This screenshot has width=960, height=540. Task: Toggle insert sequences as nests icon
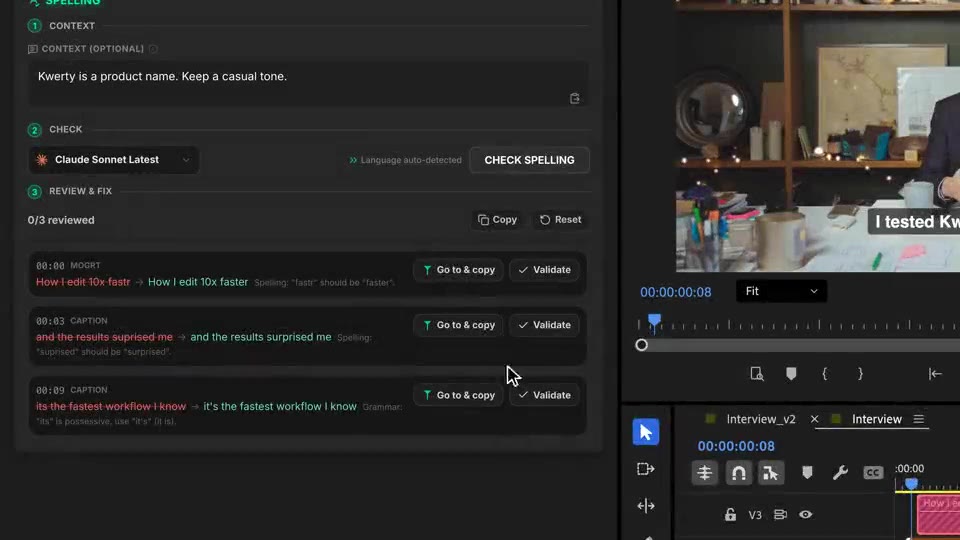705,473
